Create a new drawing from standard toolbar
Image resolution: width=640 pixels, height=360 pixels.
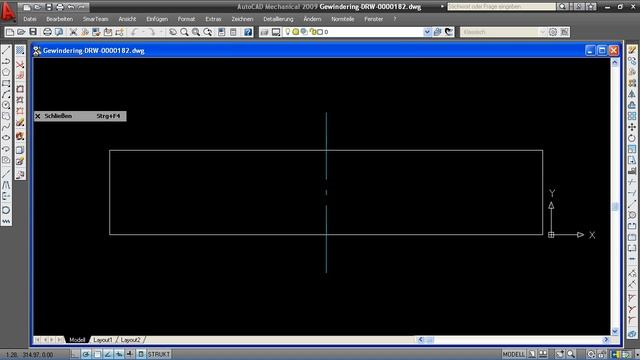(x=10, y=32)
